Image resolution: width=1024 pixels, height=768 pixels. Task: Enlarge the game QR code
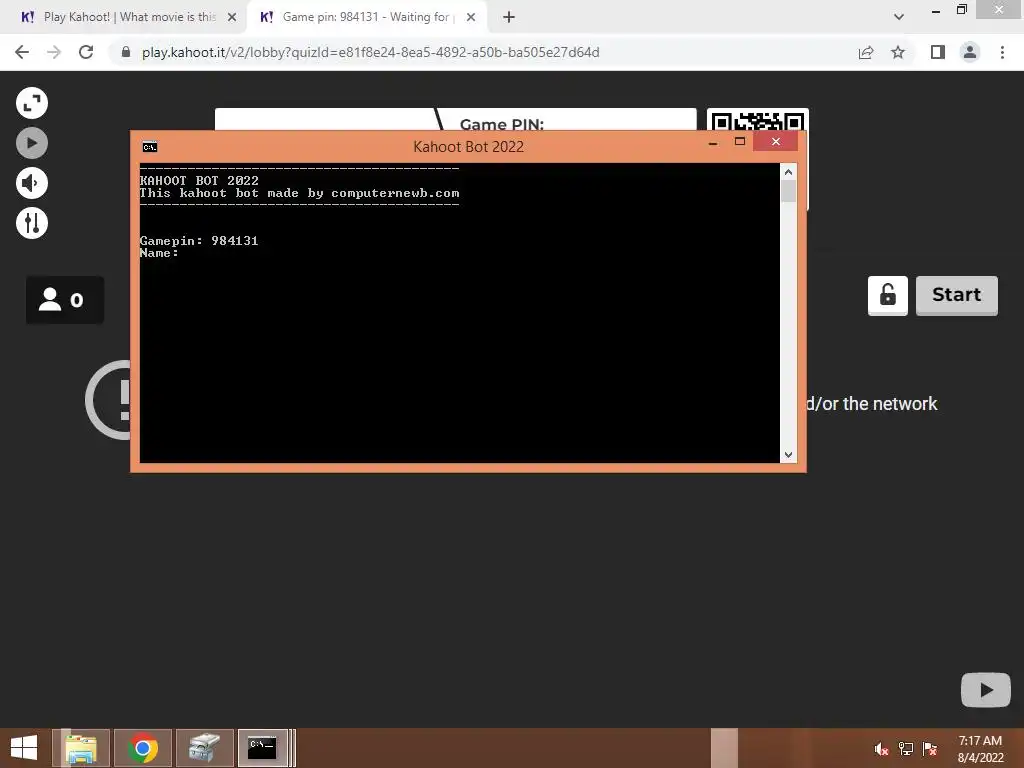coord(758,120)
